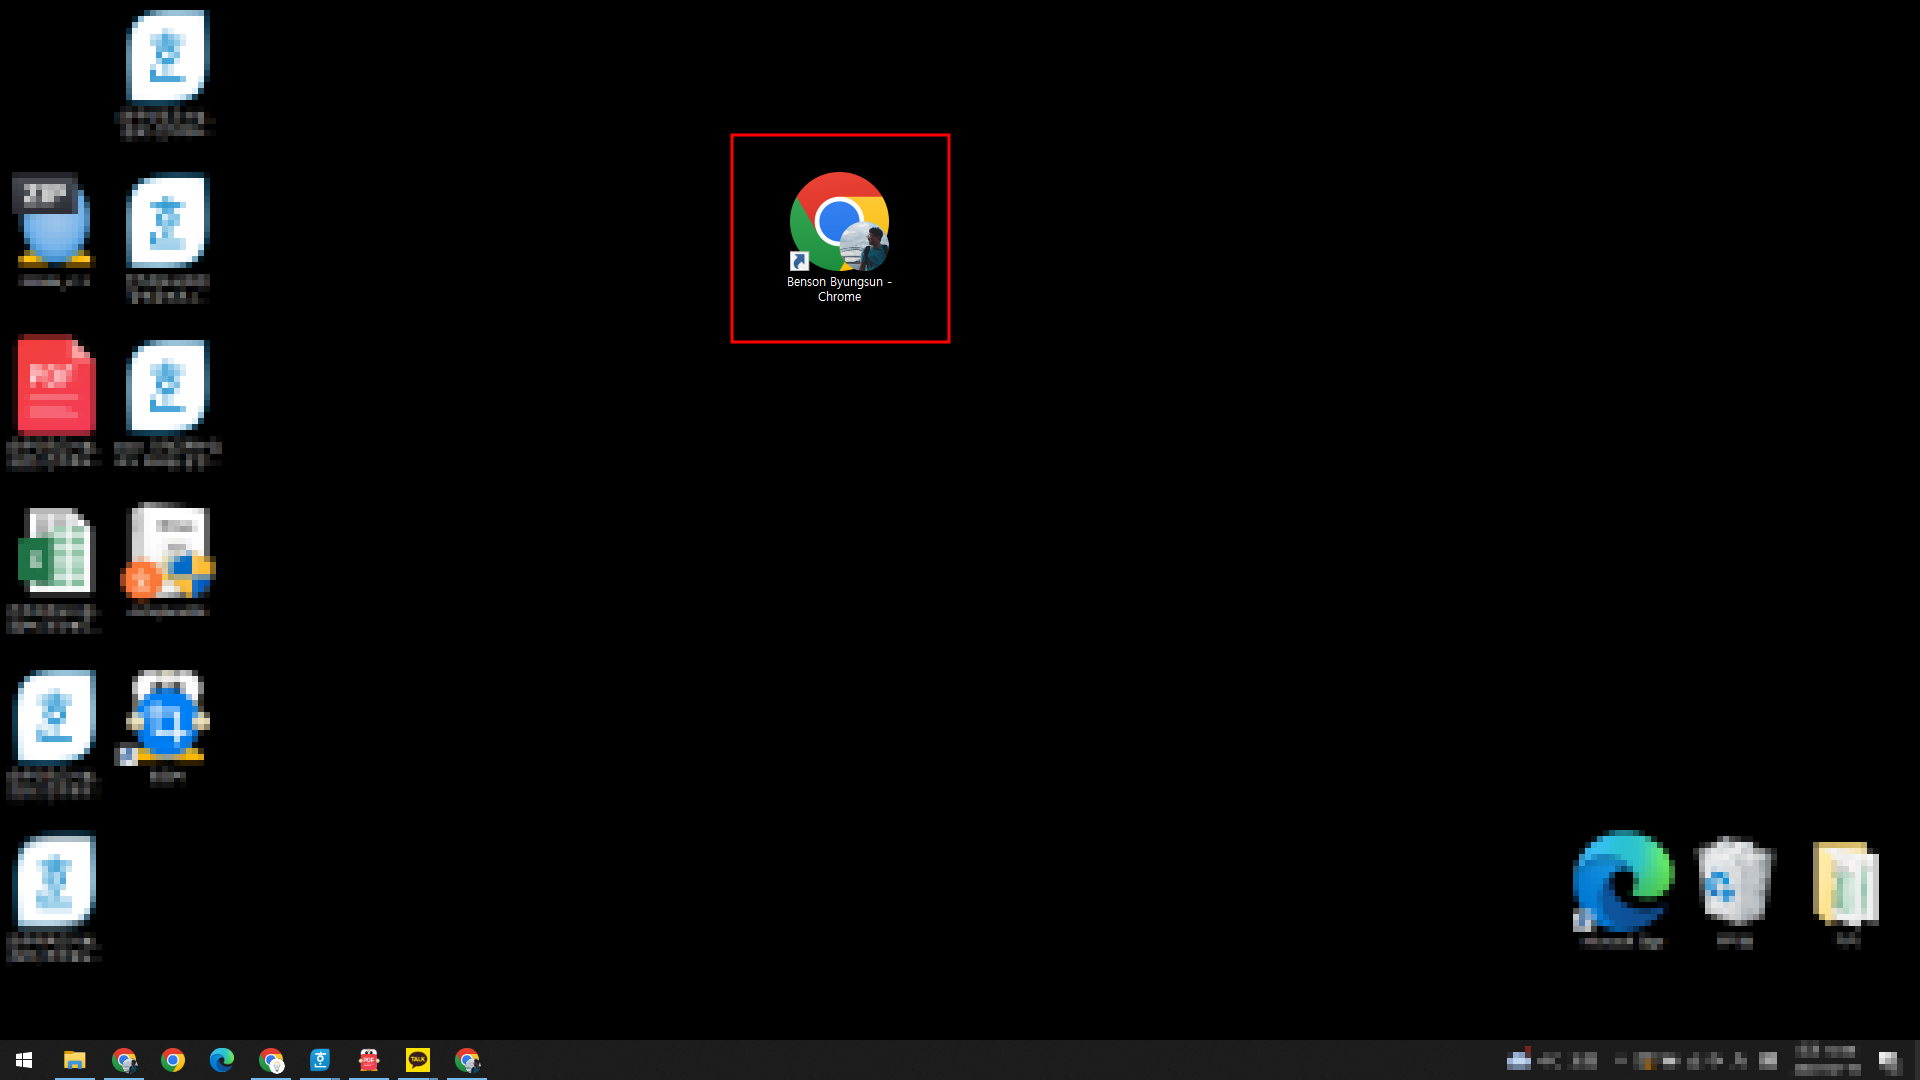Viewport: 1920px width, 1080px height.
Task: Open the notification center icon
Action: point(1889,1060)
